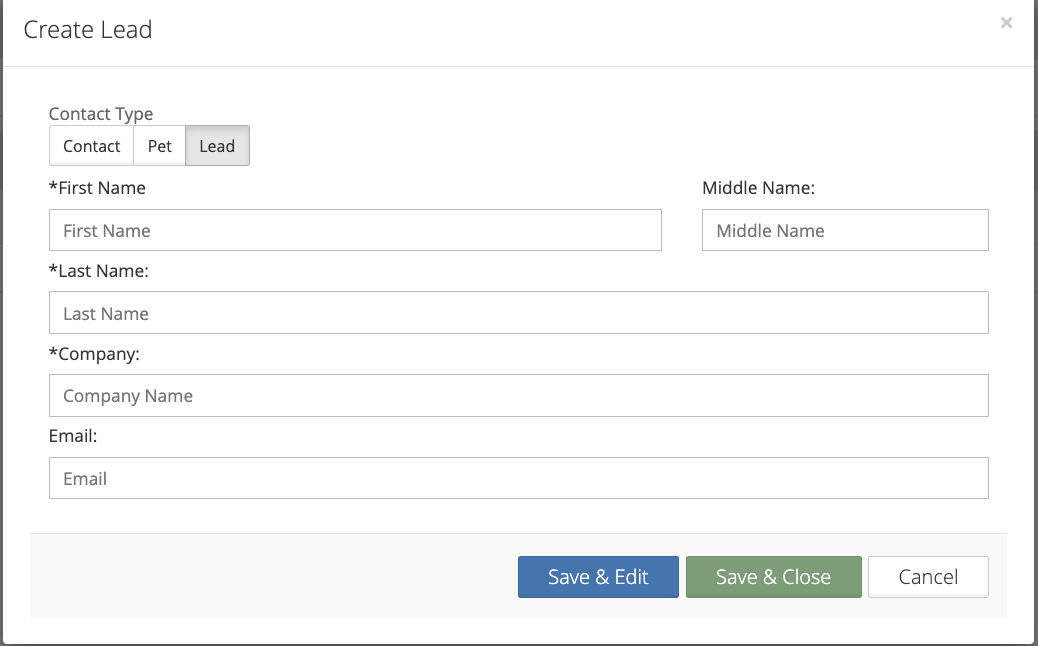
Task: Click into the Middle Name text box
Action: pos(845,230)
